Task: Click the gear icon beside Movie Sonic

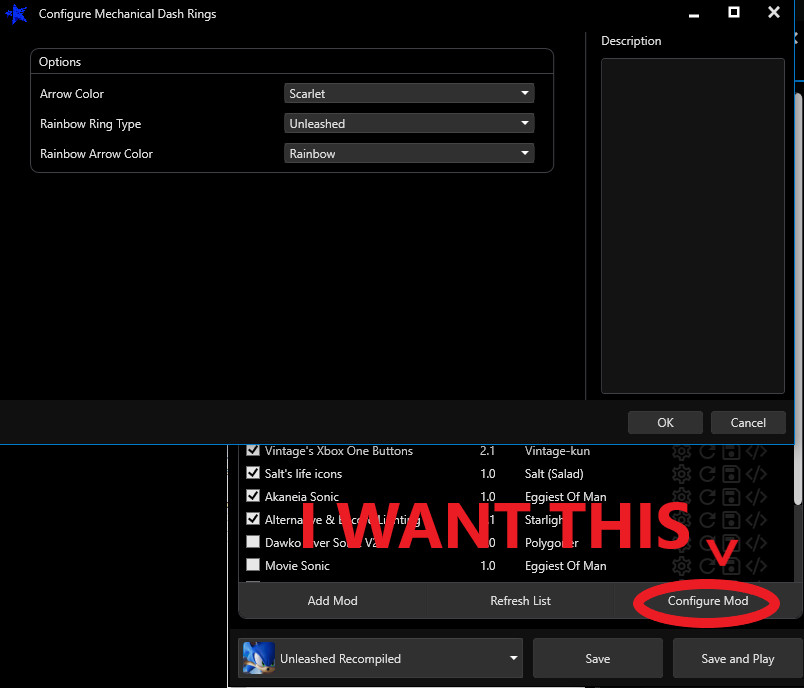Action: point(682,565)
